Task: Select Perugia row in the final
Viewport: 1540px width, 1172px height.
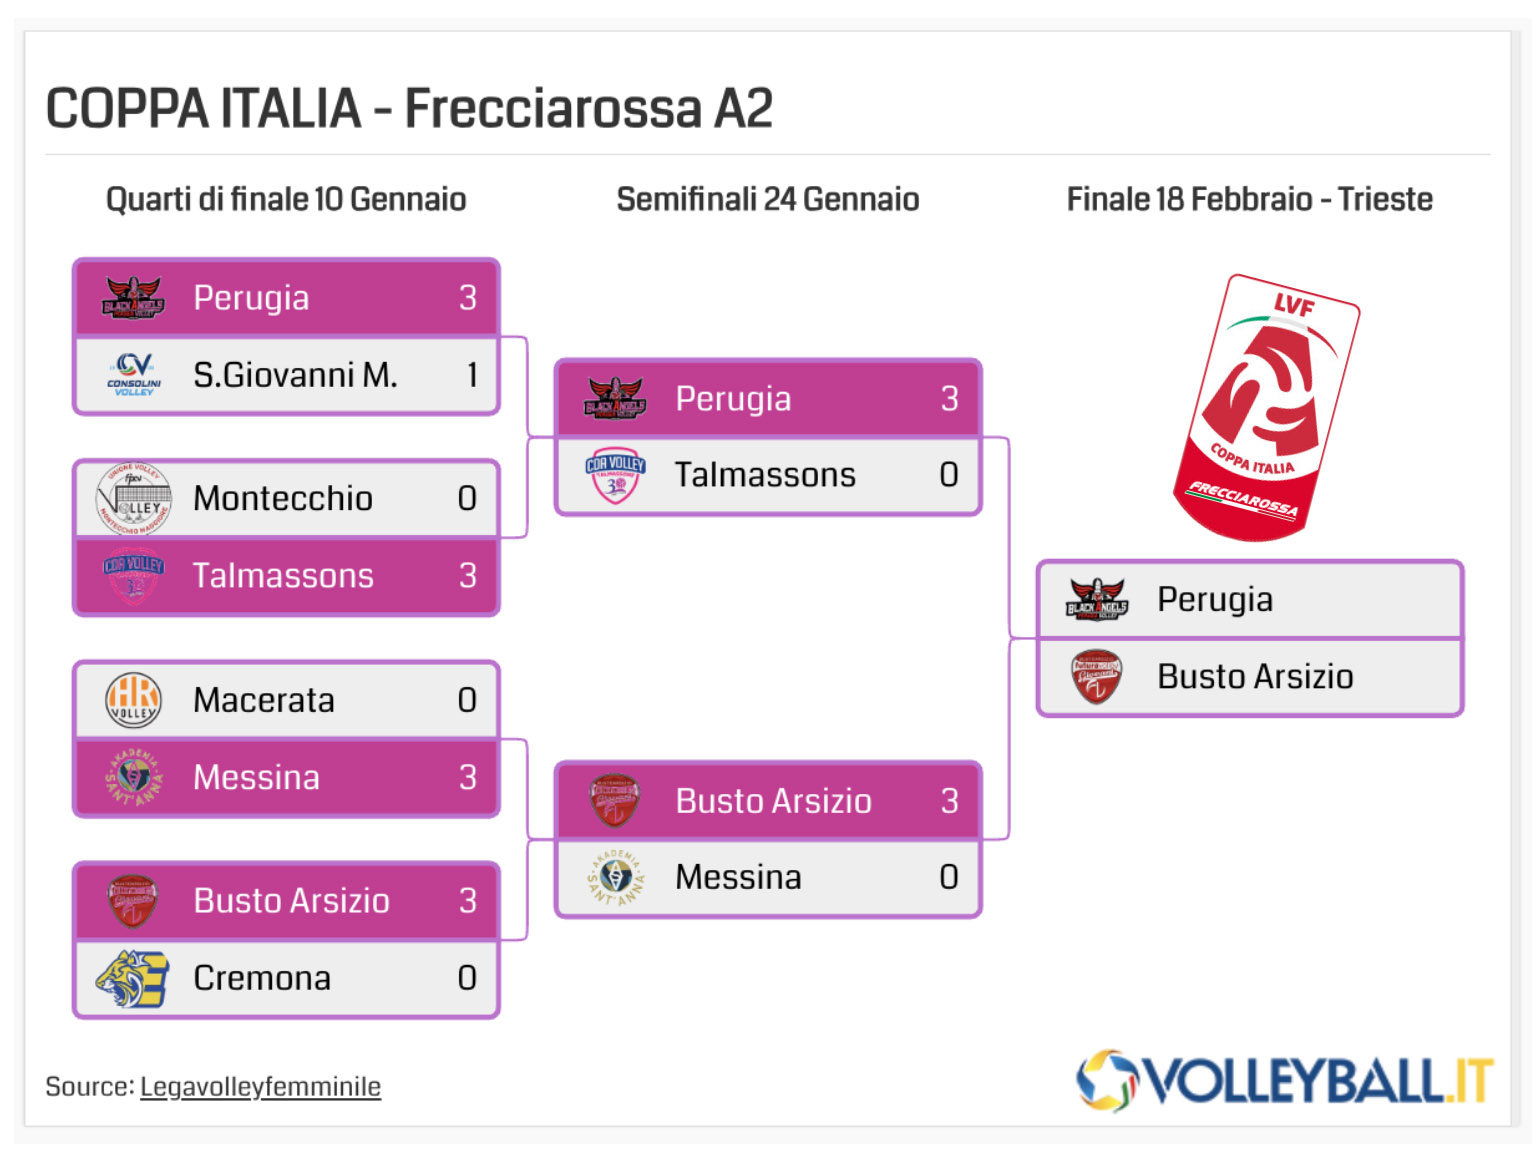Action: (x=1250, y=600)
